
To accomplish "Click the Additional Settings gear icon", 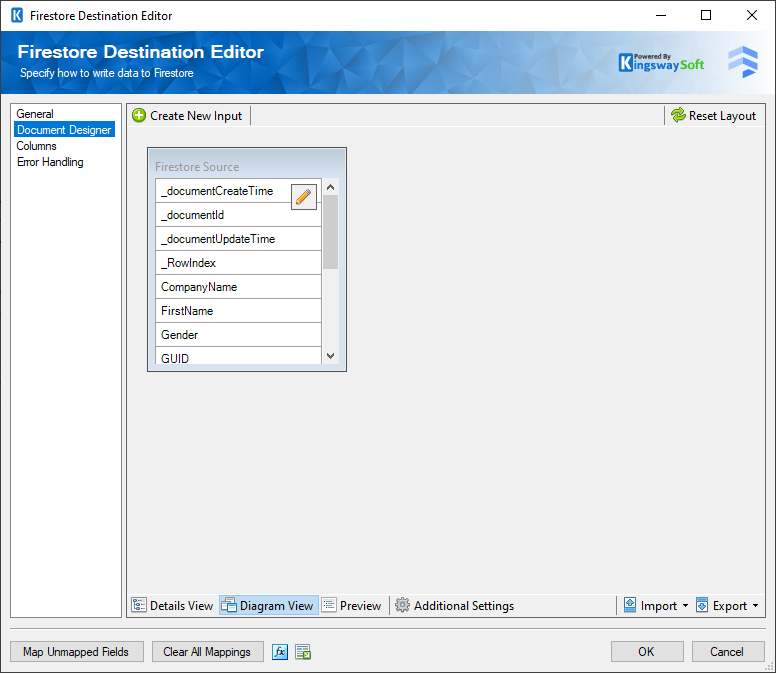I will [402, 605].
